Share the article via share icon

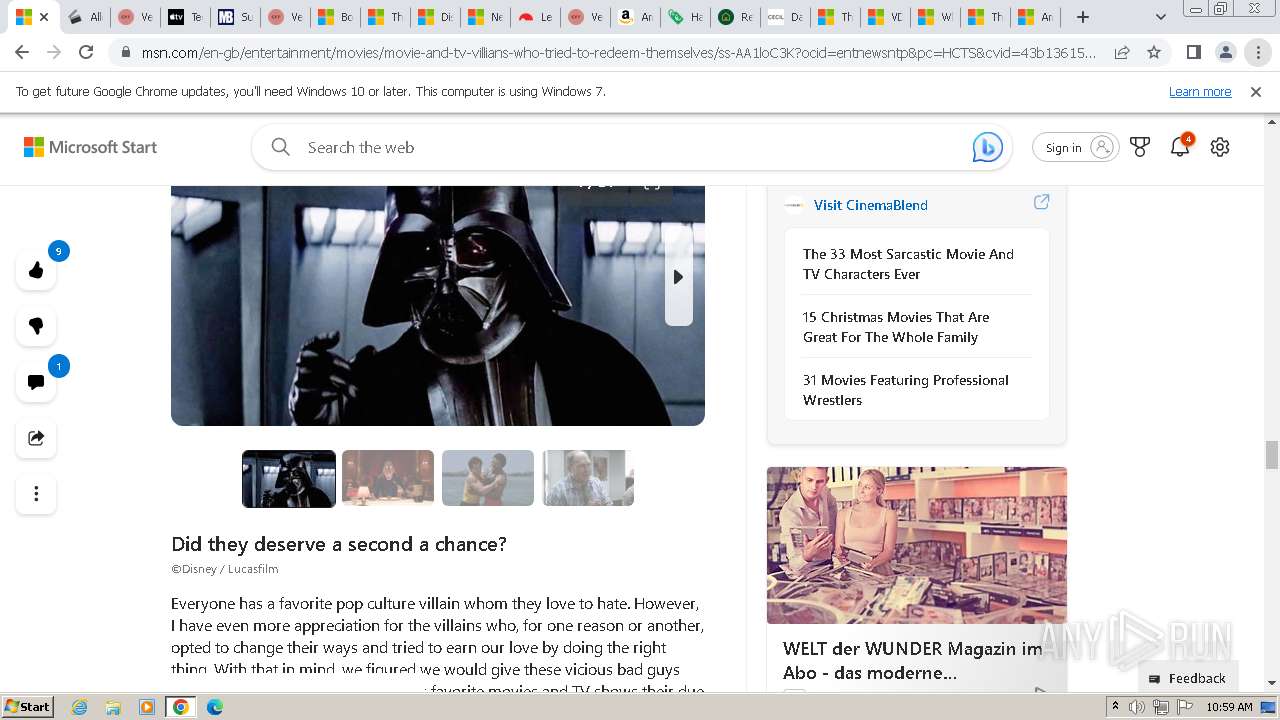click(x=36, y=438)
